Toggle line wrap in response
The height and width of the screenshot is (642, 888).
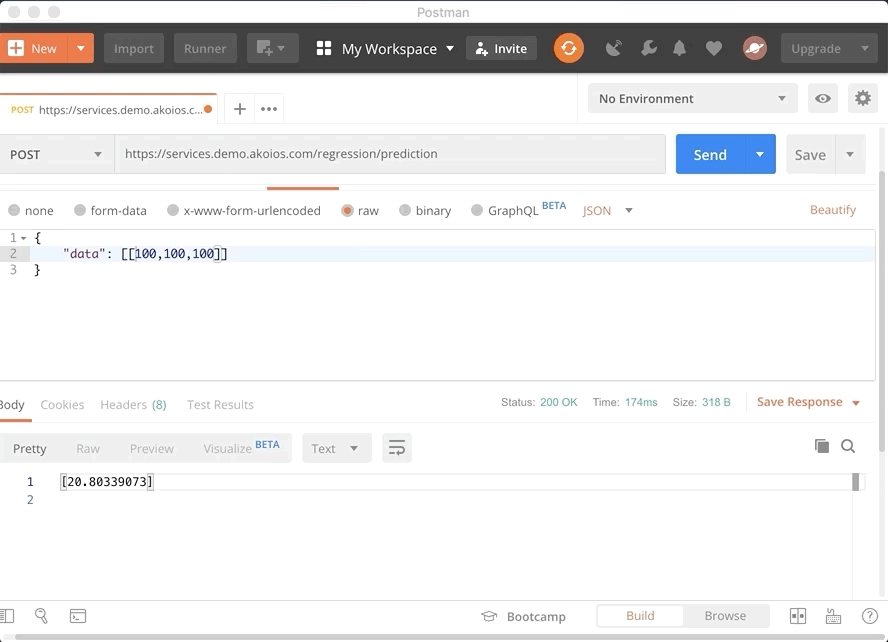[397, 448]
